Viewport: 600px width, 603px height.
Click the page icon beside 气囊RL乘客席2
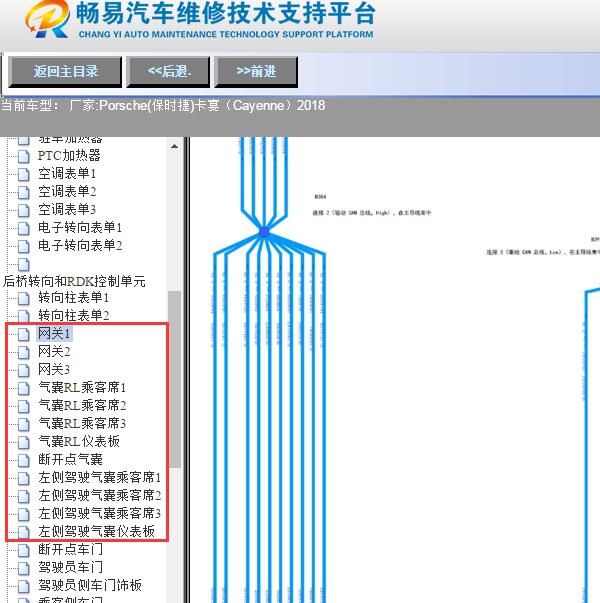[24, 407]
